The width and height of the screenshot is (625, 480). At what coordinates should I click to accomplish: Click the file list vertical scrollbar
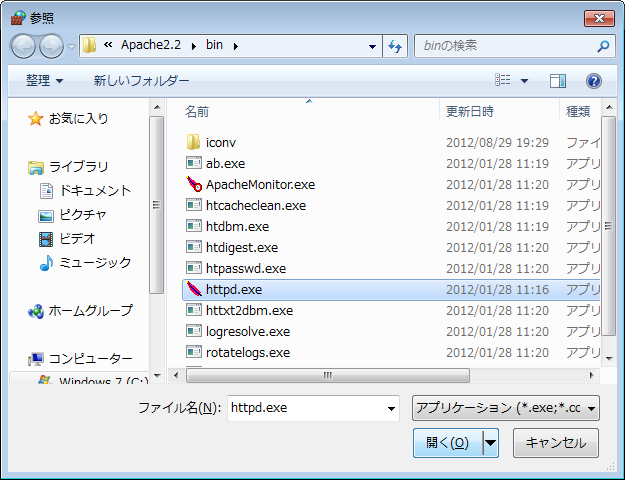(608, 226)
